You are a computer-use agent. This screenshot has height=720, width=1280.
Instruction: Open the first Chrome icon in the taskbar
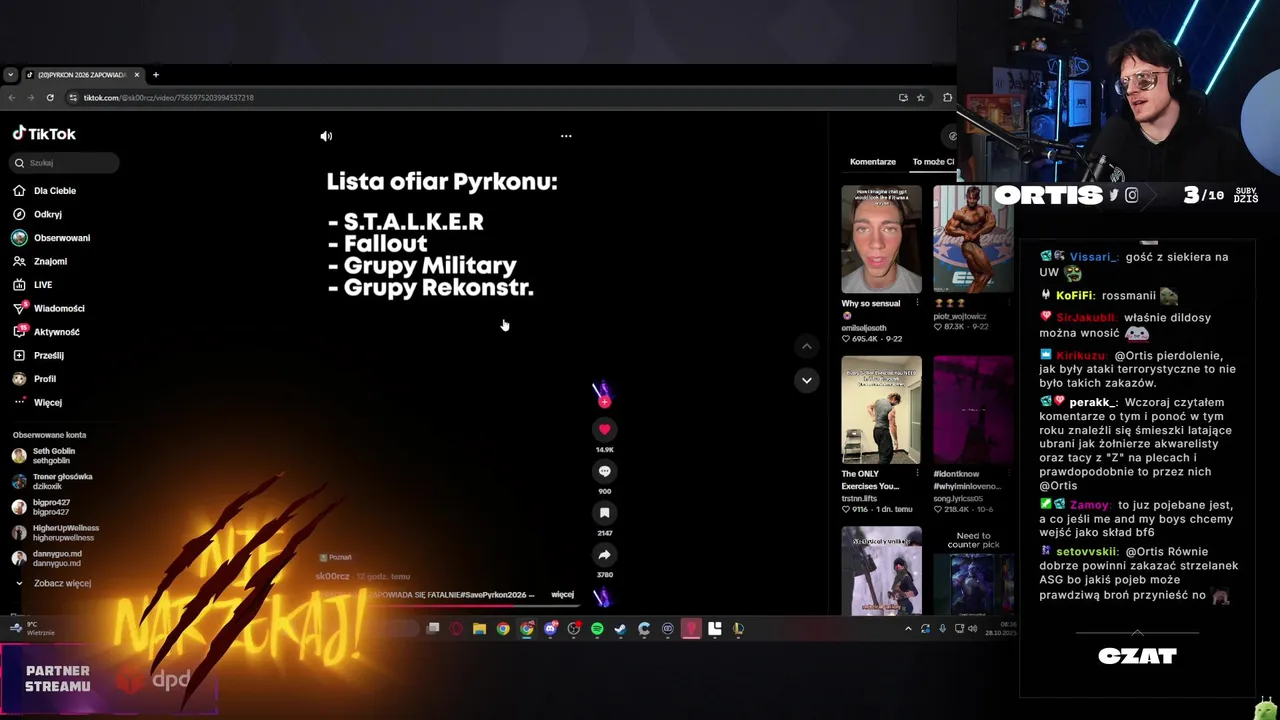click(x=503, y=629)
